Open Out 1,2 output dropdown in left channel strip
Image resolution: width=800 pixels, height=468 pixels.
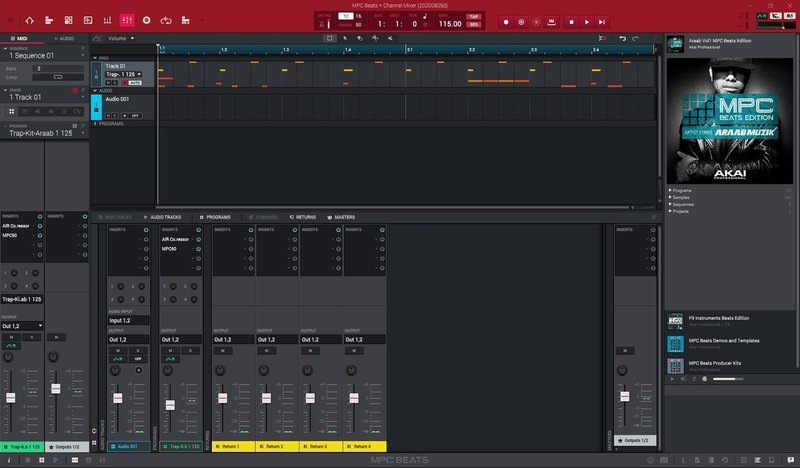click(22, 326)
